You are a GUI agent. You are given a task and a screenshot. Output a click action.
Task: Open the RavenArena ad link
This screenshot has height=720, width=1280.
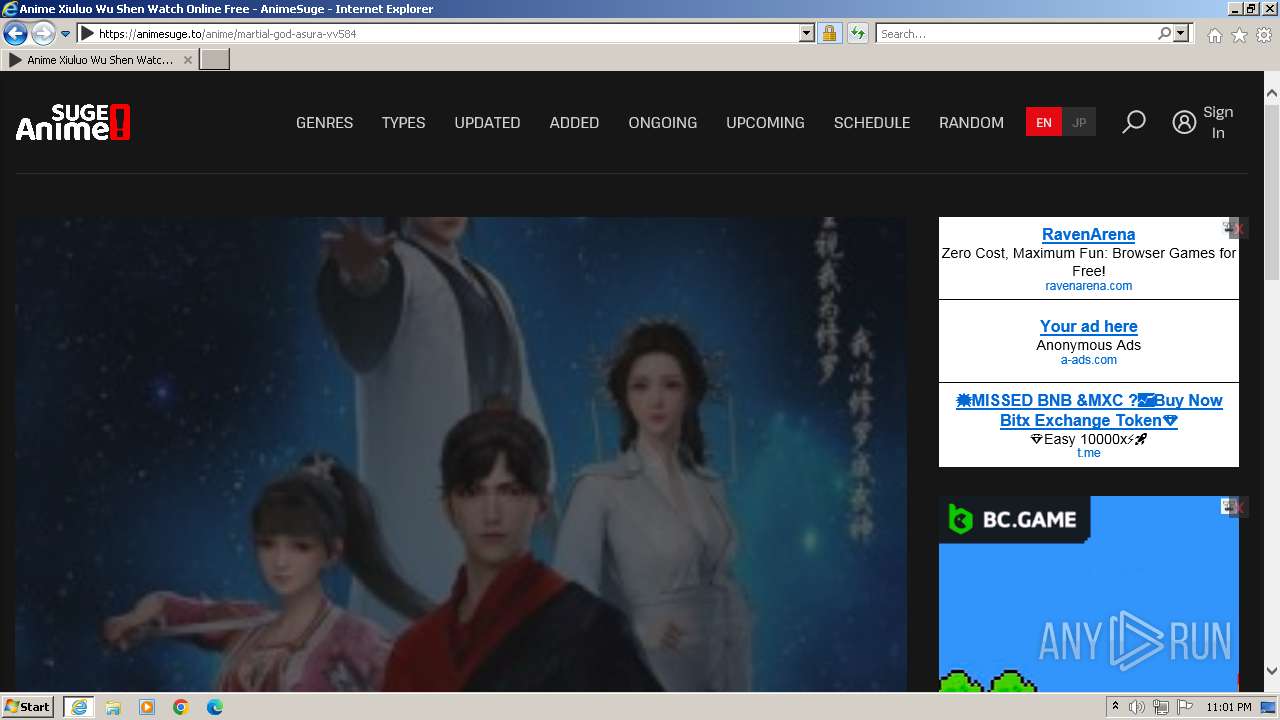pos(1088,234)
